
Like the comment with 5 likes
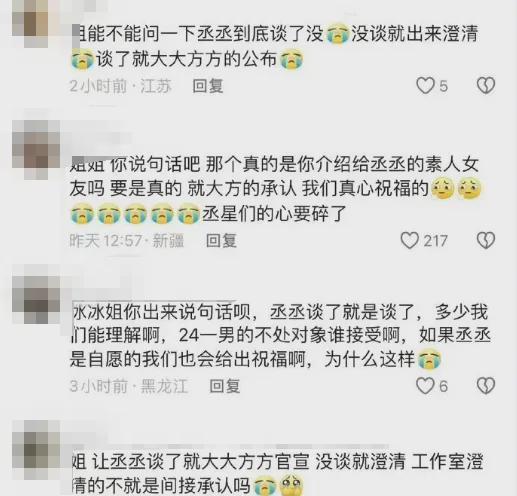click(426, 86)
